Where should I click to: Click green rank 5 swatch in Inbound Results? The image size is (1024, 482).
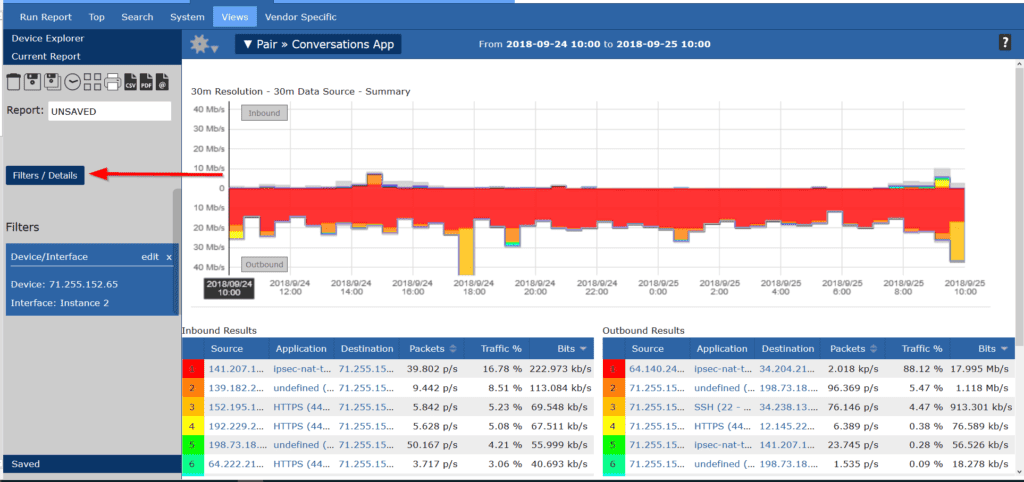click(x=193, y=445)
